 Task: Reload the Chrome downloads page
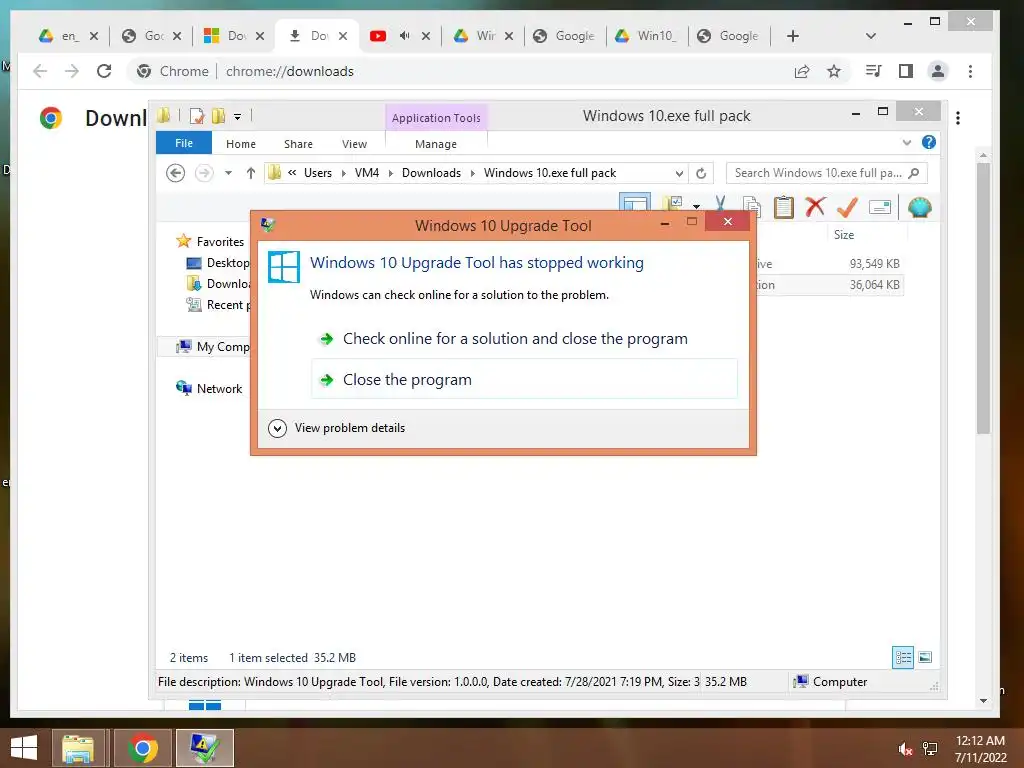[x=104, y=71]
